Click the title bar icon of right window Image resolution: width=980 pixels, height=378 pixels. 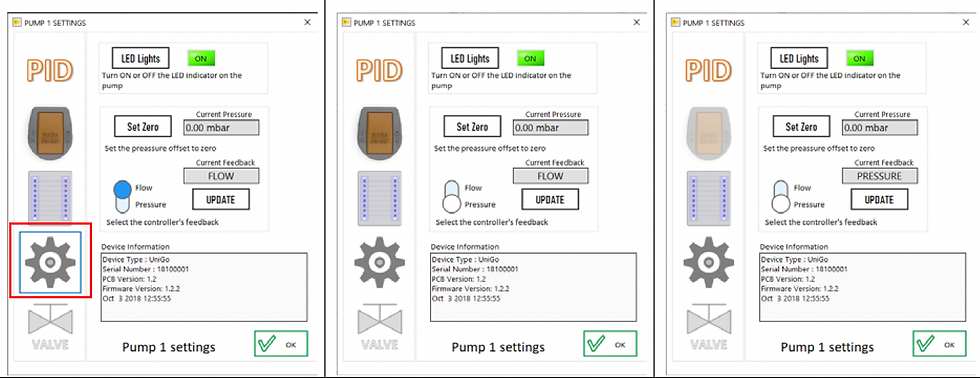[675, 22]
